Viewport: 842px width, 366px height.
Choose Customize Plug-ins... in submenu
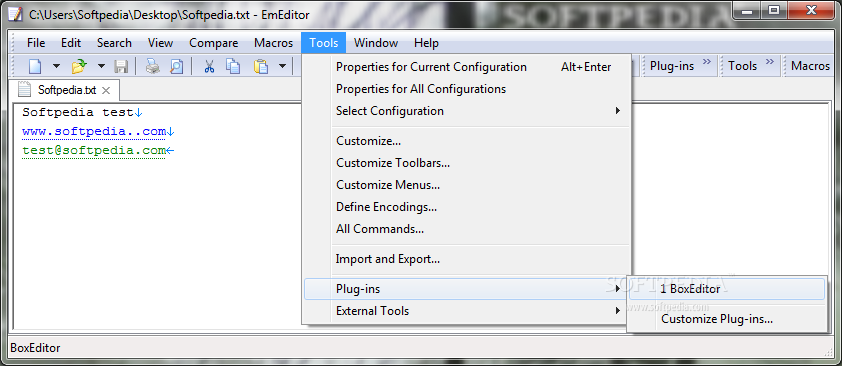click(x=727, y=319)
